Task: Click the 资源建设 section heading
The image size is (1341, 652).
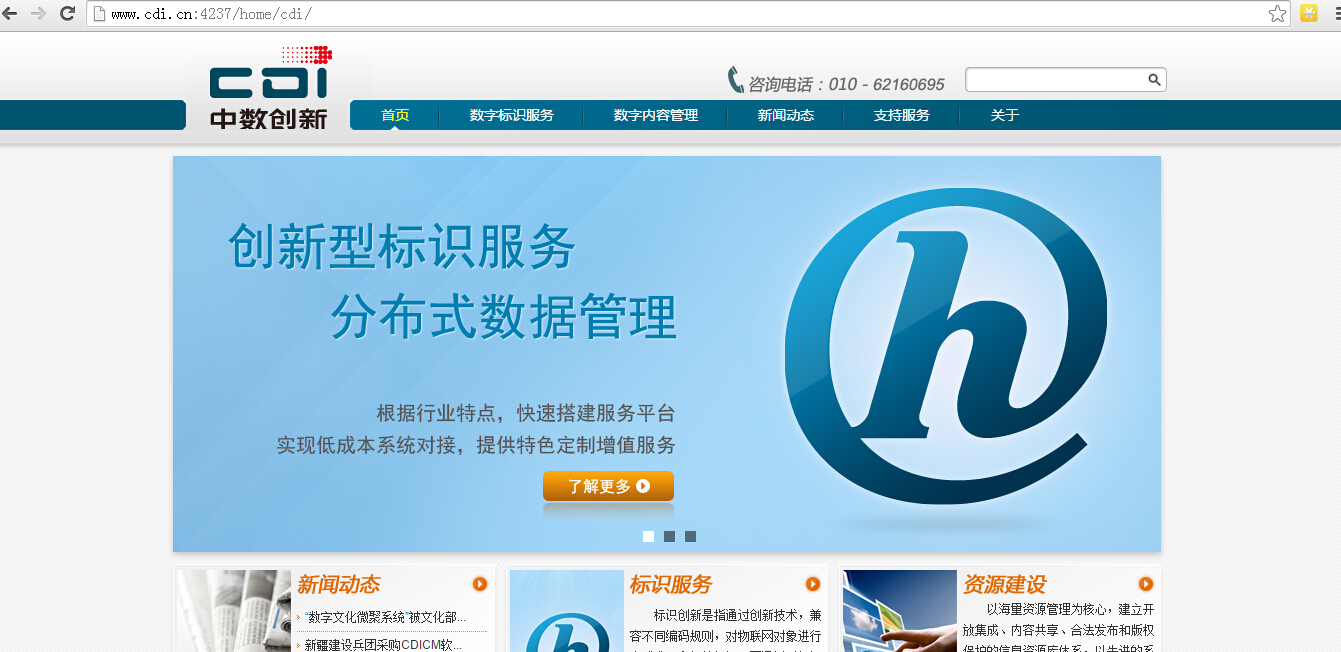Action: point(1004,584)
